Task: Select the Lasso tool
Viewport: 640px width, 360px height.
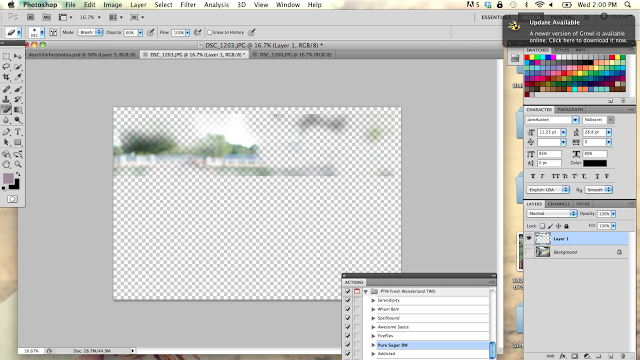Action: (x=6, y=67)
